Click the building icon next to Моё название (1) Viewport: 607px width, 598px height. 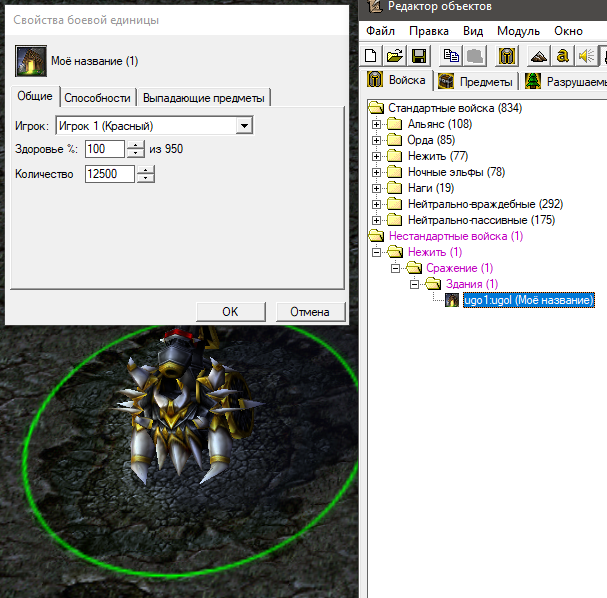tap(31, 61)
